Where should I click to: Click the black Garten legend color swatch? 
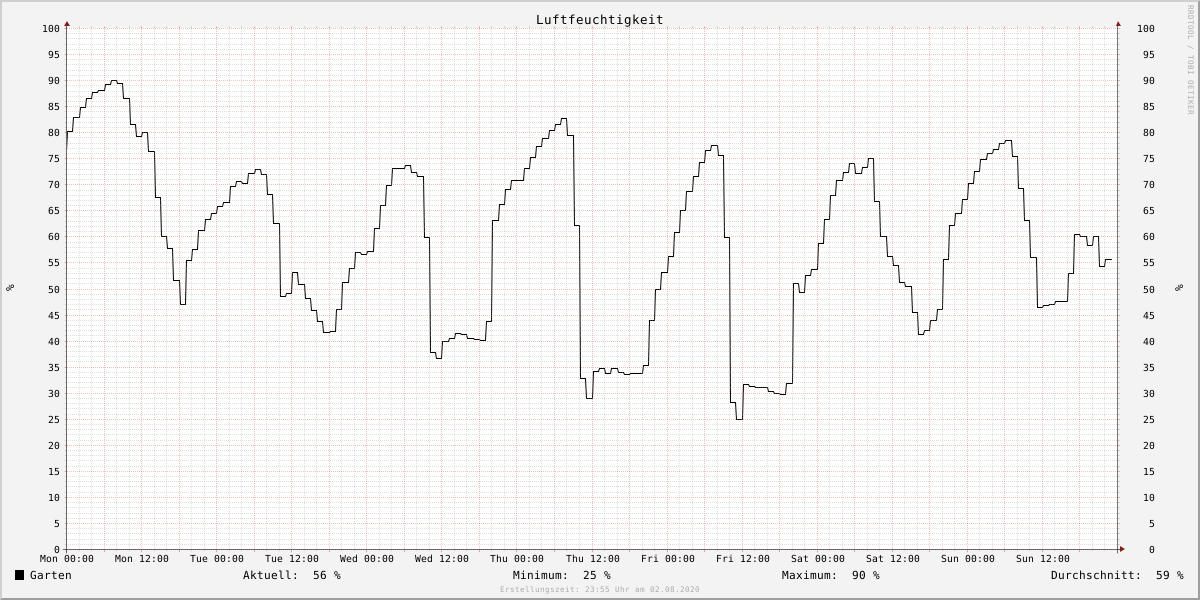click(x=19, y=575)
